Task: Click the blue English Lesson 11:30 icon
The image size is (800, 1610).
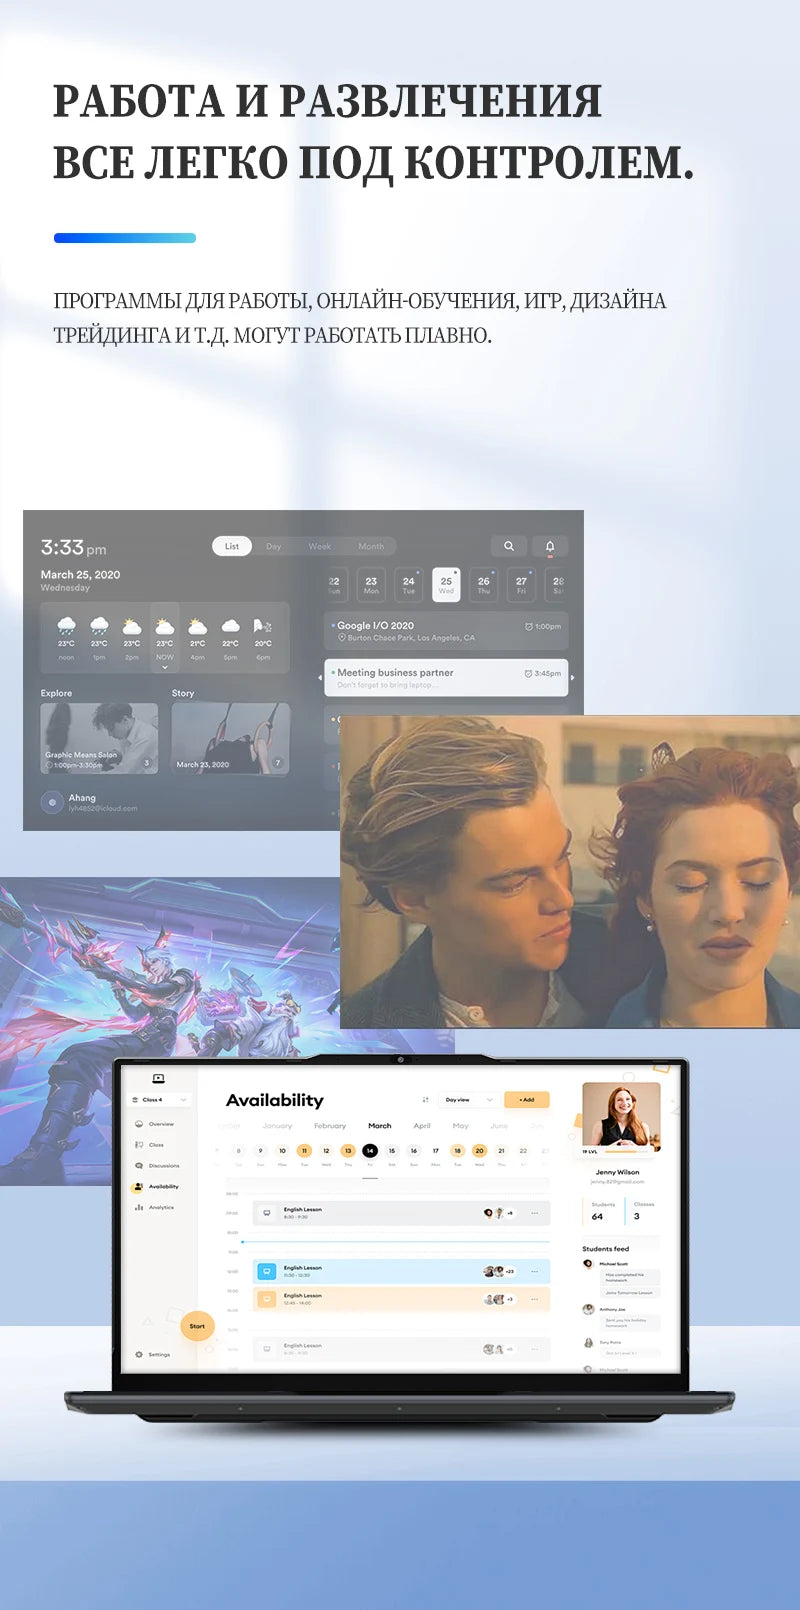Action: pos(267,1271)
